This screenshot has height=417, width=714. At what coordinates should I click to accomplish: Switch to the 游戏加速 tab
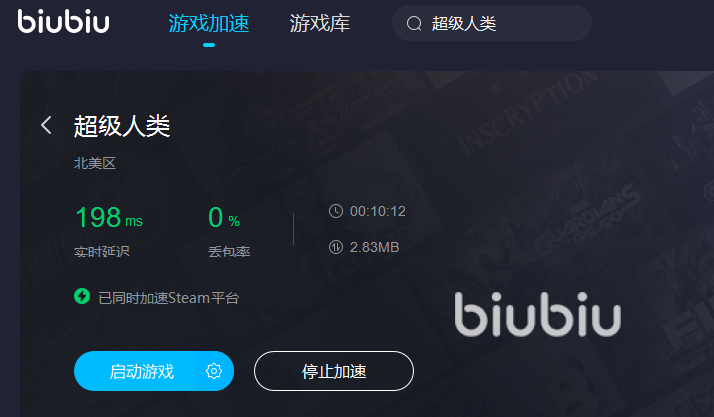click(x=209, y=23)
